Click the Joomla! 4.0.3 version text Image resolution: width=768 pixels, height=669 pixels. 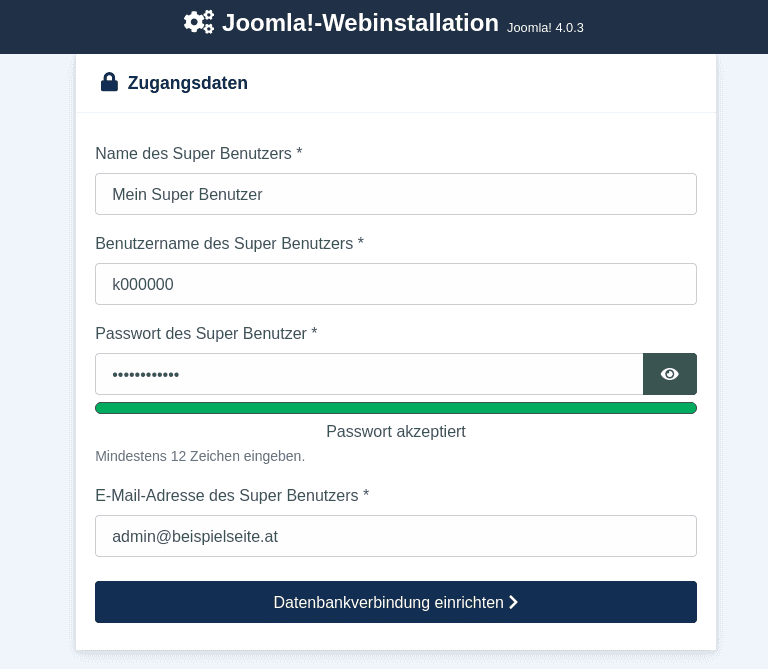pos(545,28)
